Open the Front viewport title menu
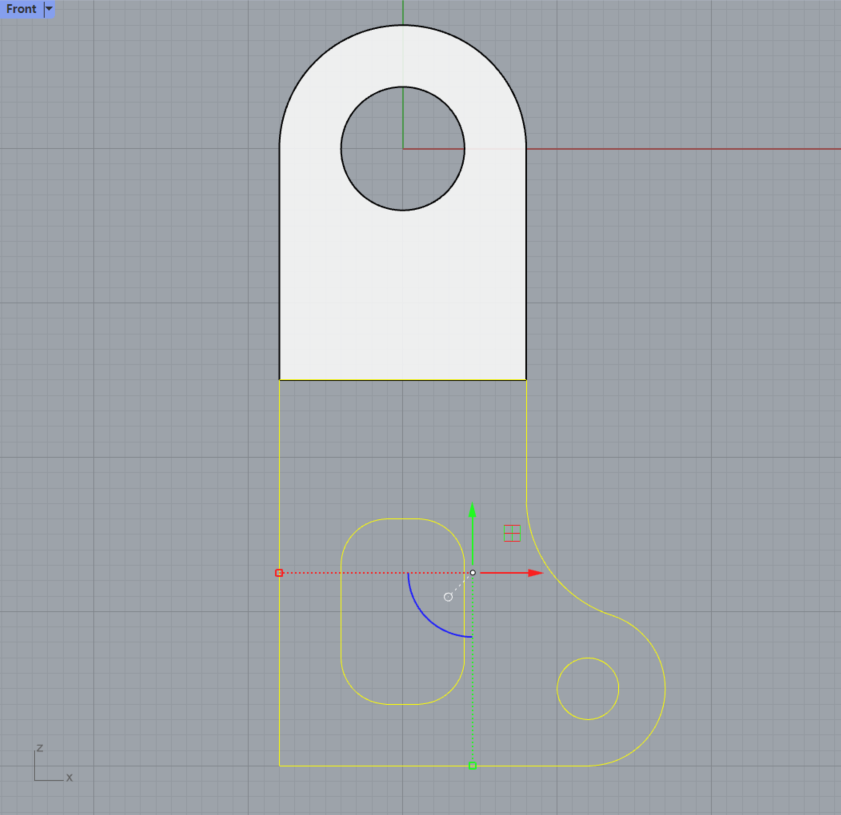The height and width of the screenshot is (815, 841). coord(21,9)
